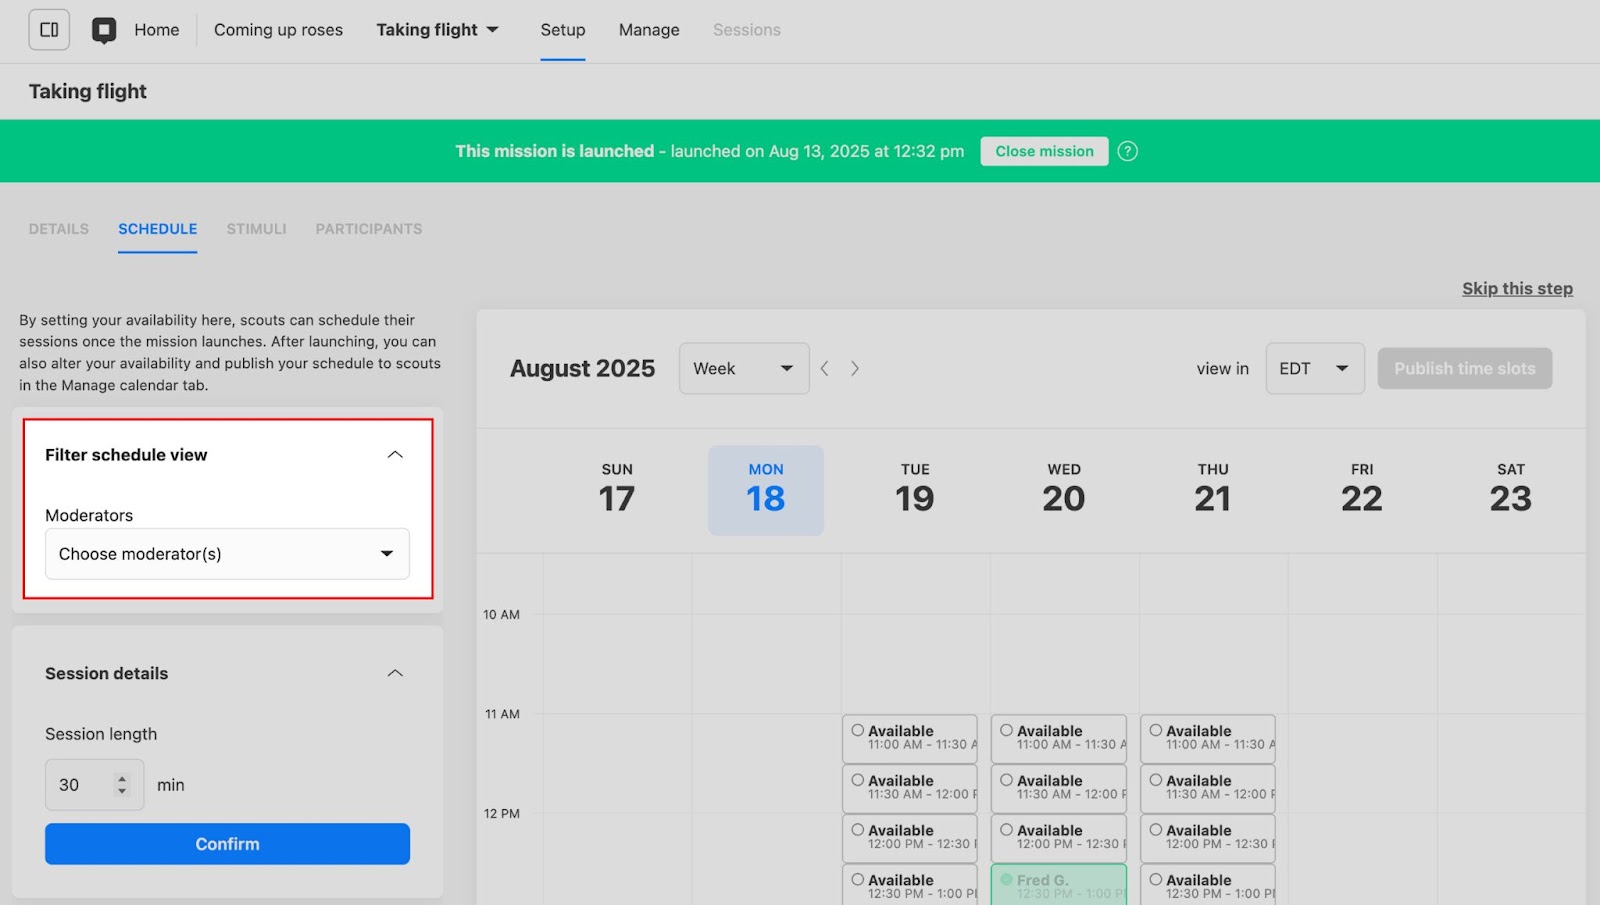Click the Skip this step link
Screen dimensions: 1600x905
coord(1517,289)
